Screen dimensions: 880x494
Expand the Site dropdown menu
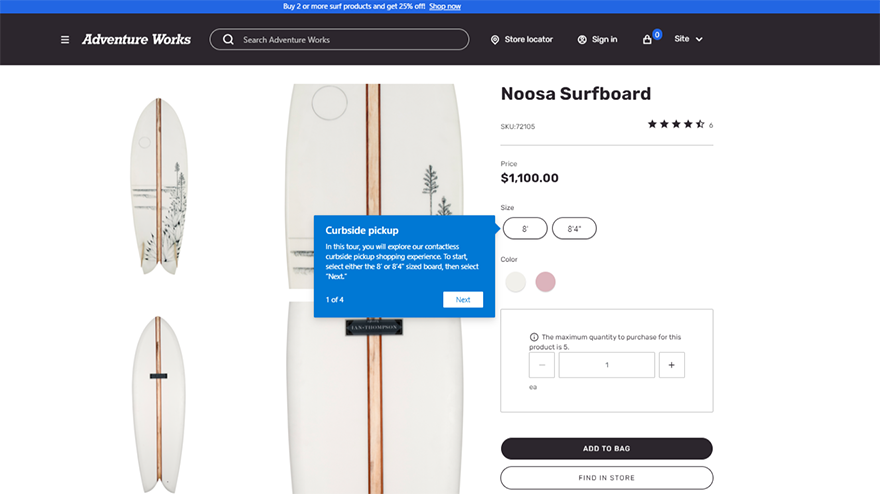pyautogui.click(x=689, y=39)
